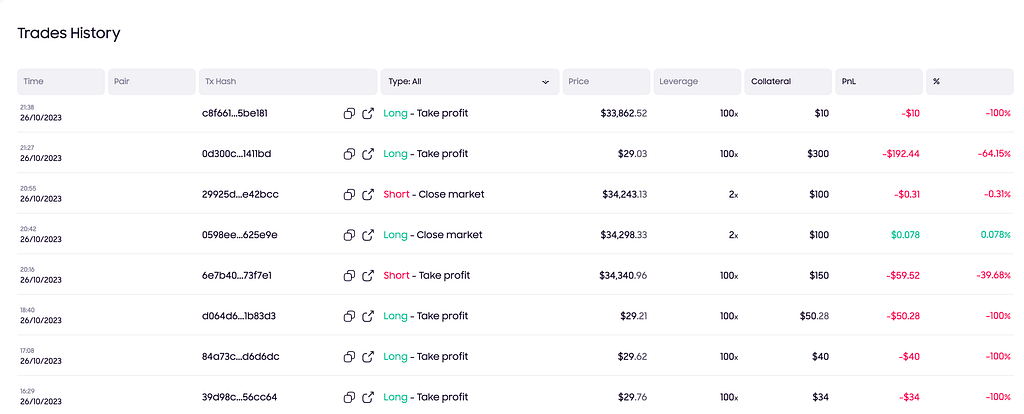Click the Type filter chevron arrow

tap(545, 82)
